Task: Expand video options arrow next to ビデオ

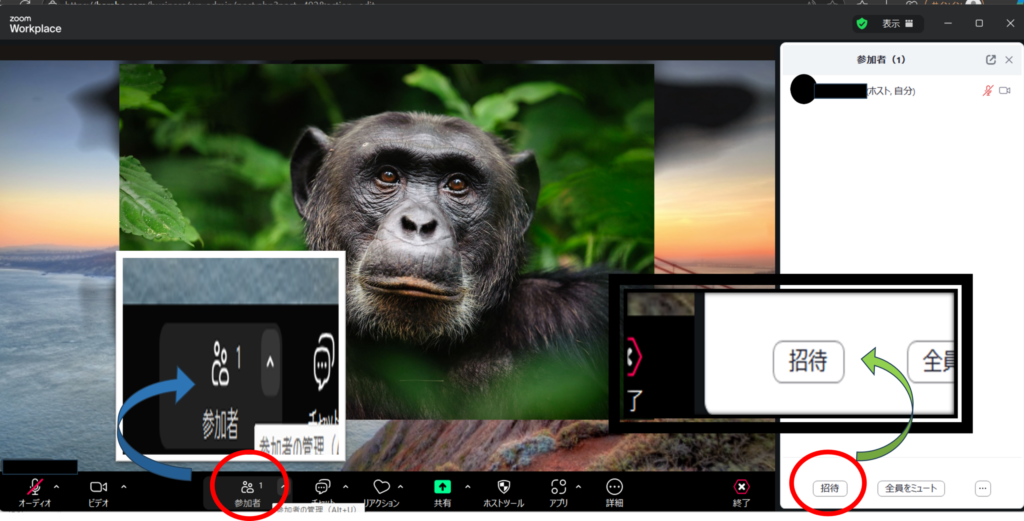Action: coord(123,487)
